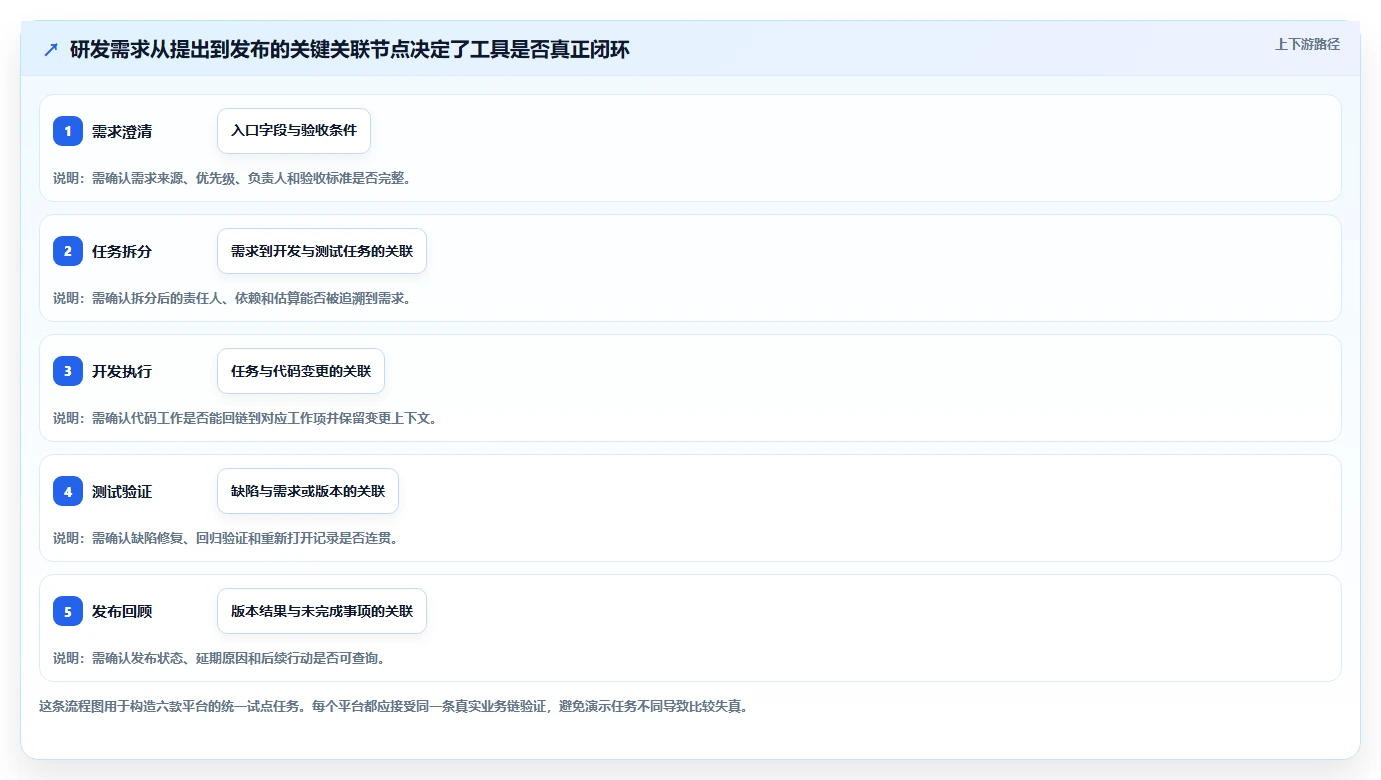Click the description about 发布状态、延期原因
Viewport: 1381px width, 780px height.
click(x=219, y=658)
